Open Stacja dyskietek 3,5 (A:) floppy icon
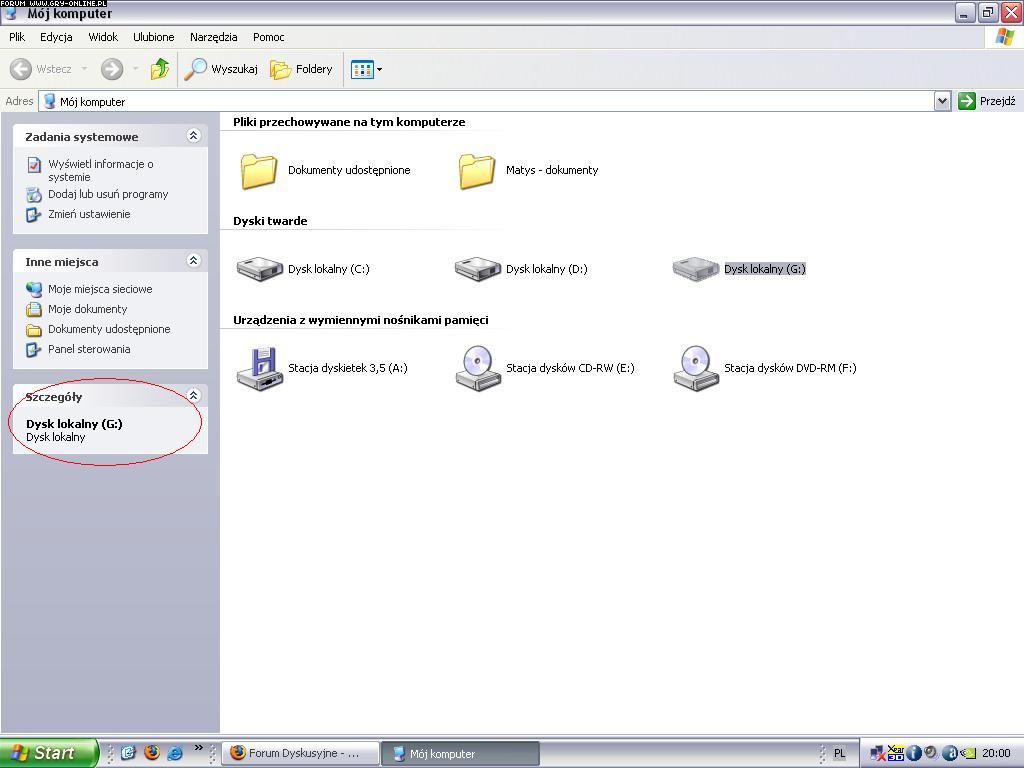 tap(260, 368)
